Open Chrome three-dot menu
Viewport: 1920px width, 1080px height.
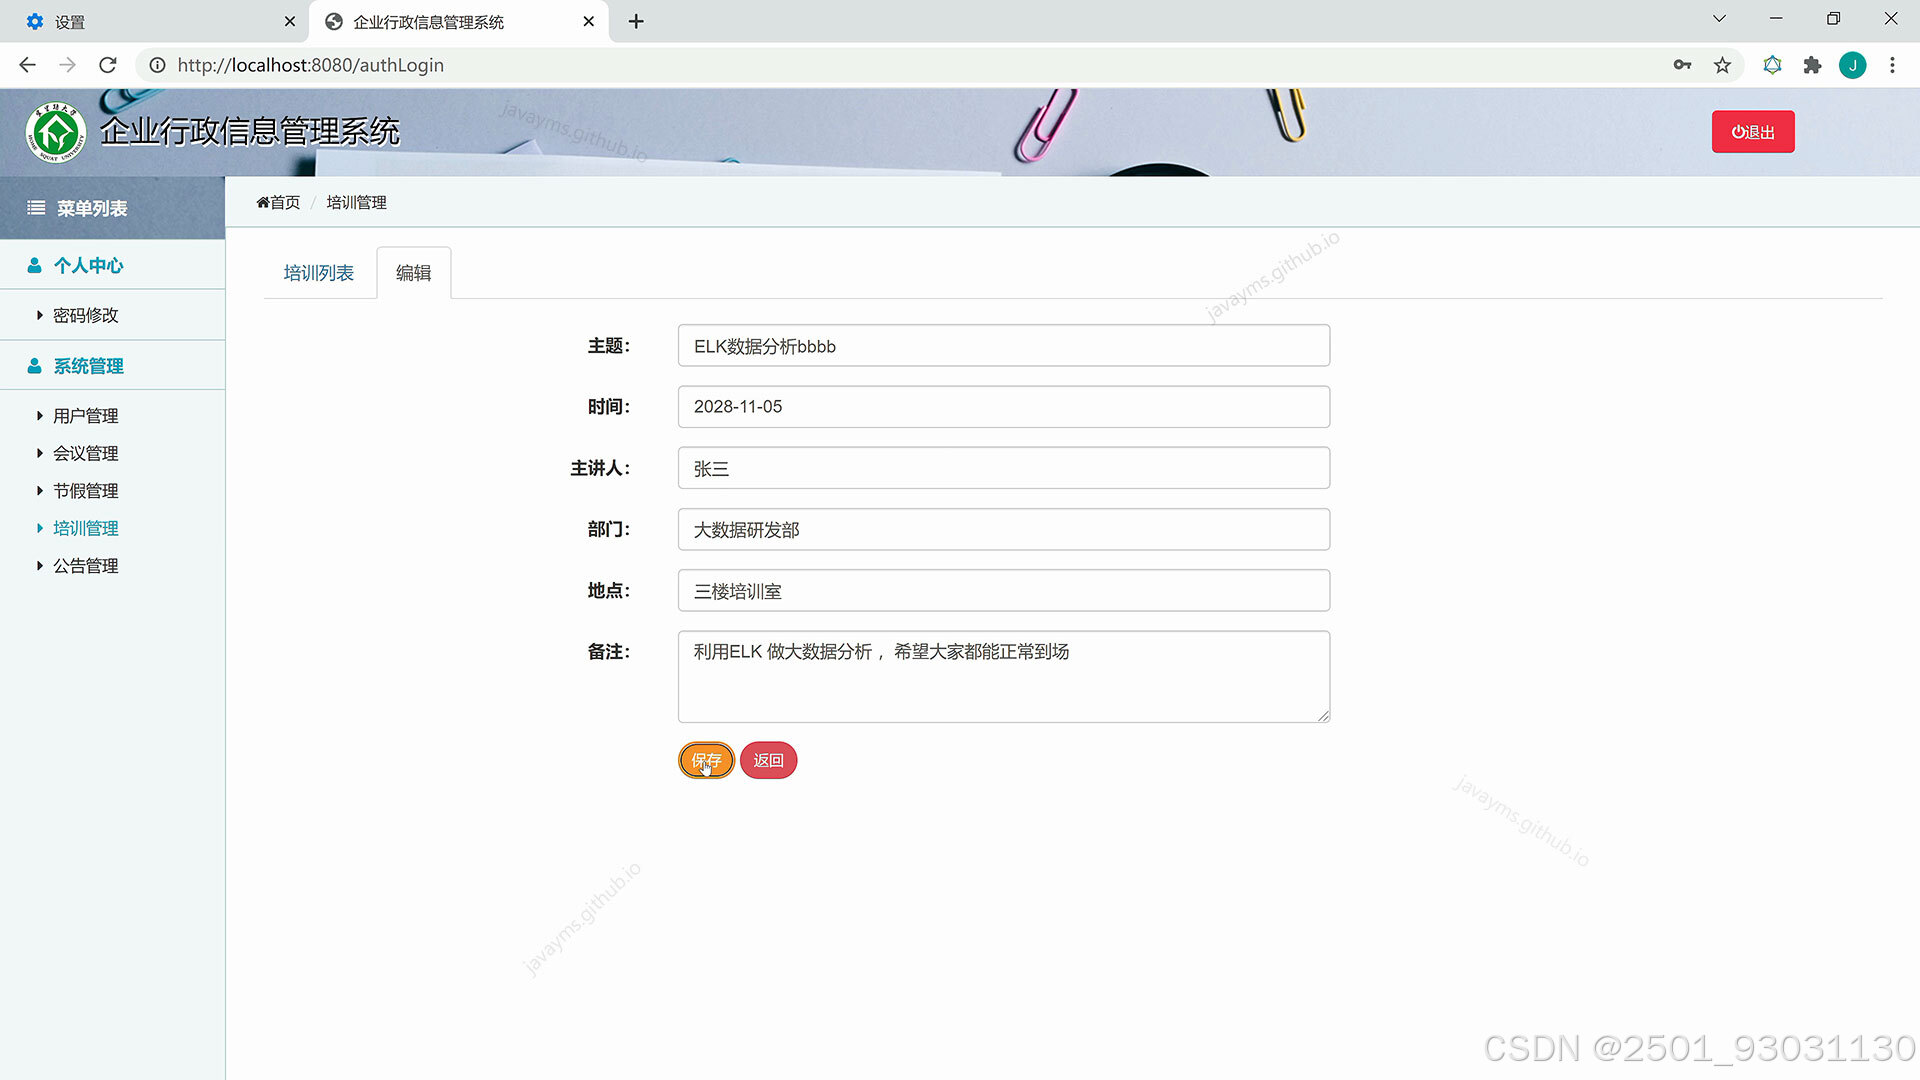coord(1892,65)
